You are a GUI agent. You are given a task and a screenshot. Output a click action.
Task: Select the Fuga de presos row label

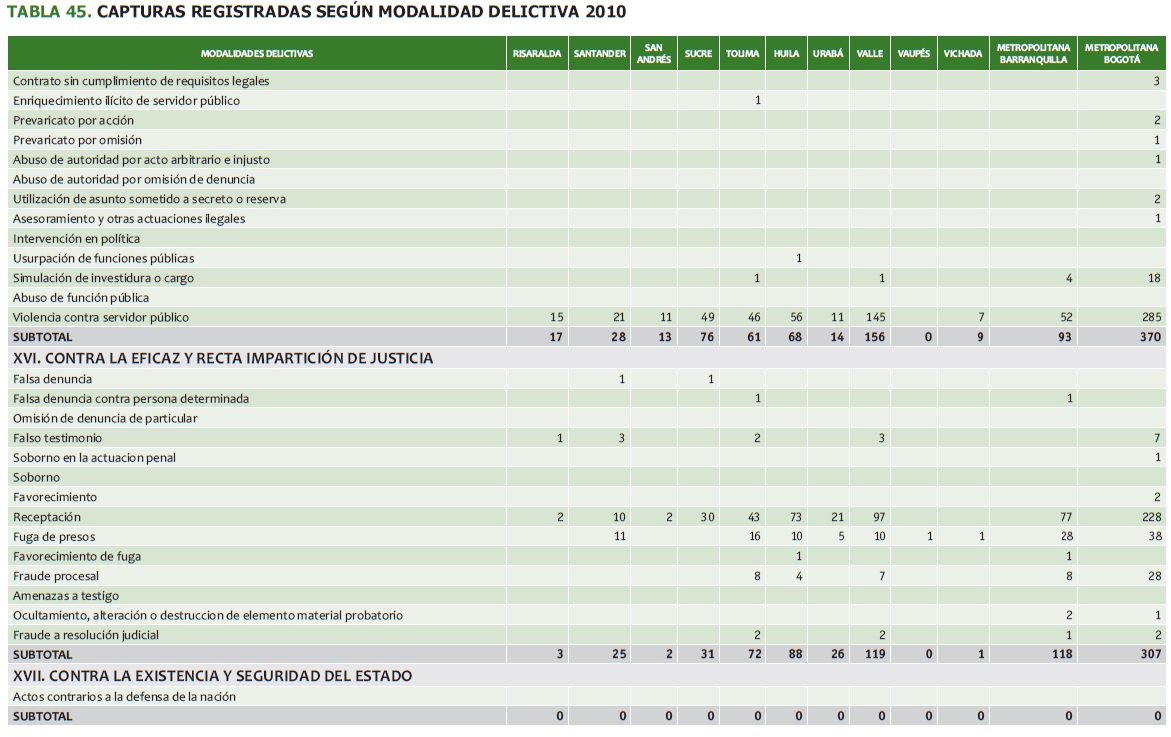tap(53, 537)
